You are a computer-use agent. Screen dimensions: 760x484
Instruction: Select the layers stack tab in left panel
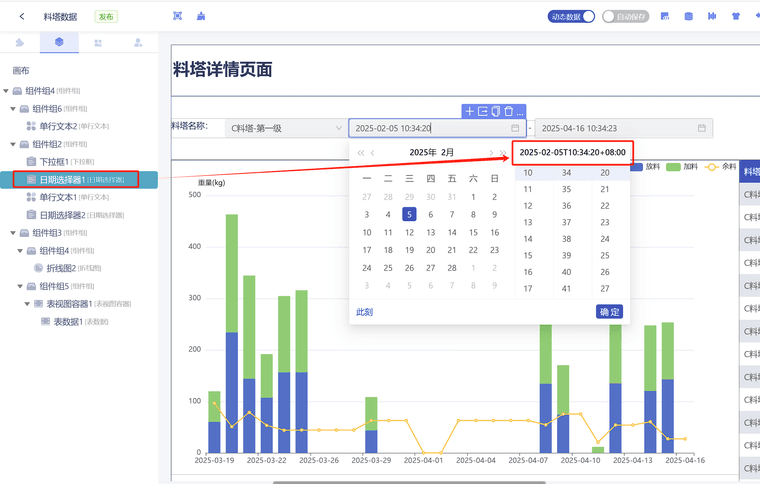(59, 42)
